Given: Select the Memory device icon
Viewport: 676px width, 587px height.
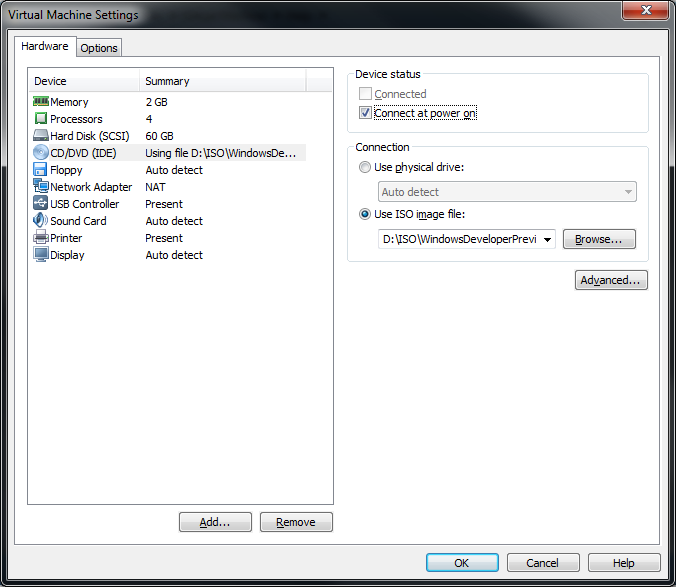Looking at the screenshot, I should [x=41, y=102].
